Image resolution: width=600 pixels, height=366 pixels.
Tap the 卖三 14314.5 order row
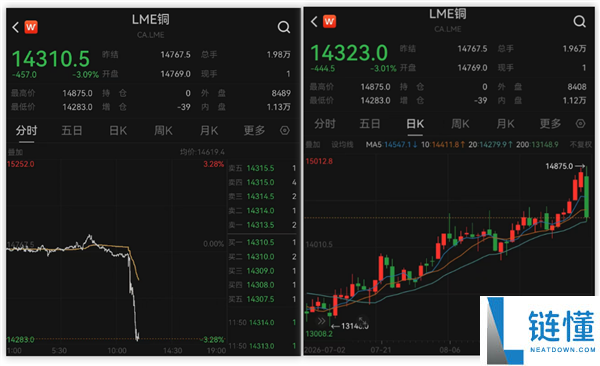(x=262, y=196)
